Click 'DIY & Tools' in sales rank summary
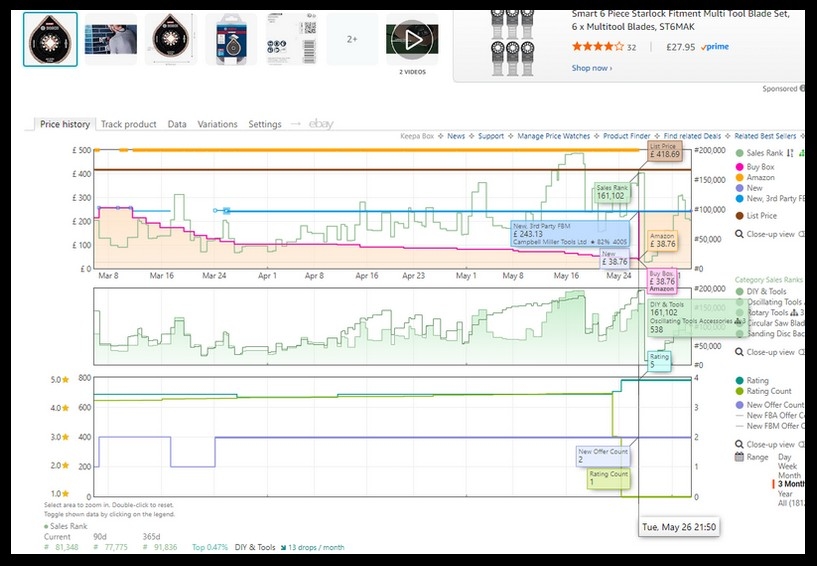817x566 pixels. point(255,547)
